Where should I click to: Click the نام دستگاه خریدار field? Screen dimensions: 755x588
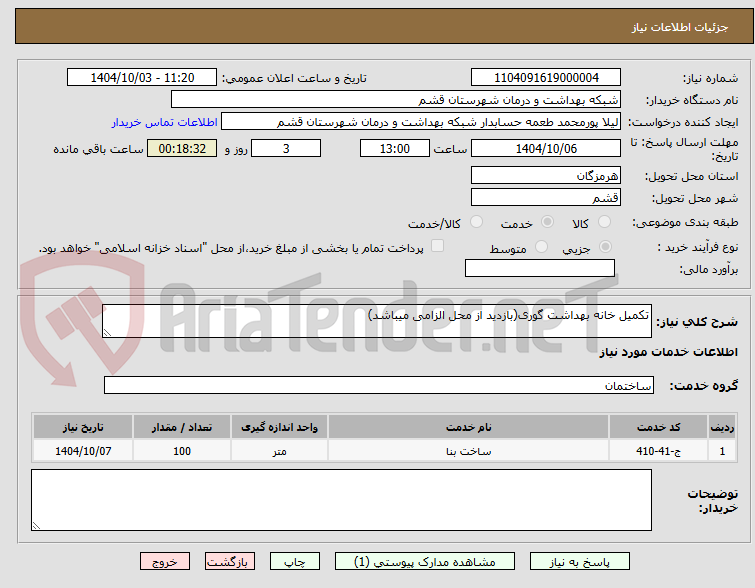pos(396,100)
